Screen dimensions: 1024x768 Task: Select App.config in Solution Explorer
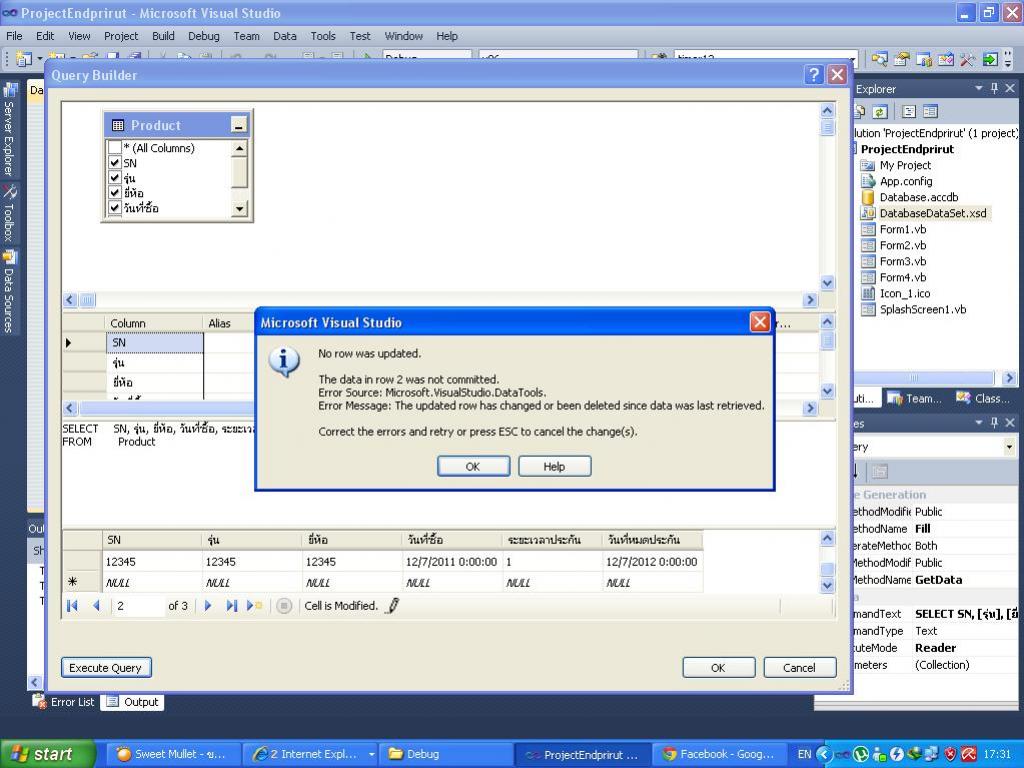(905, 182)
